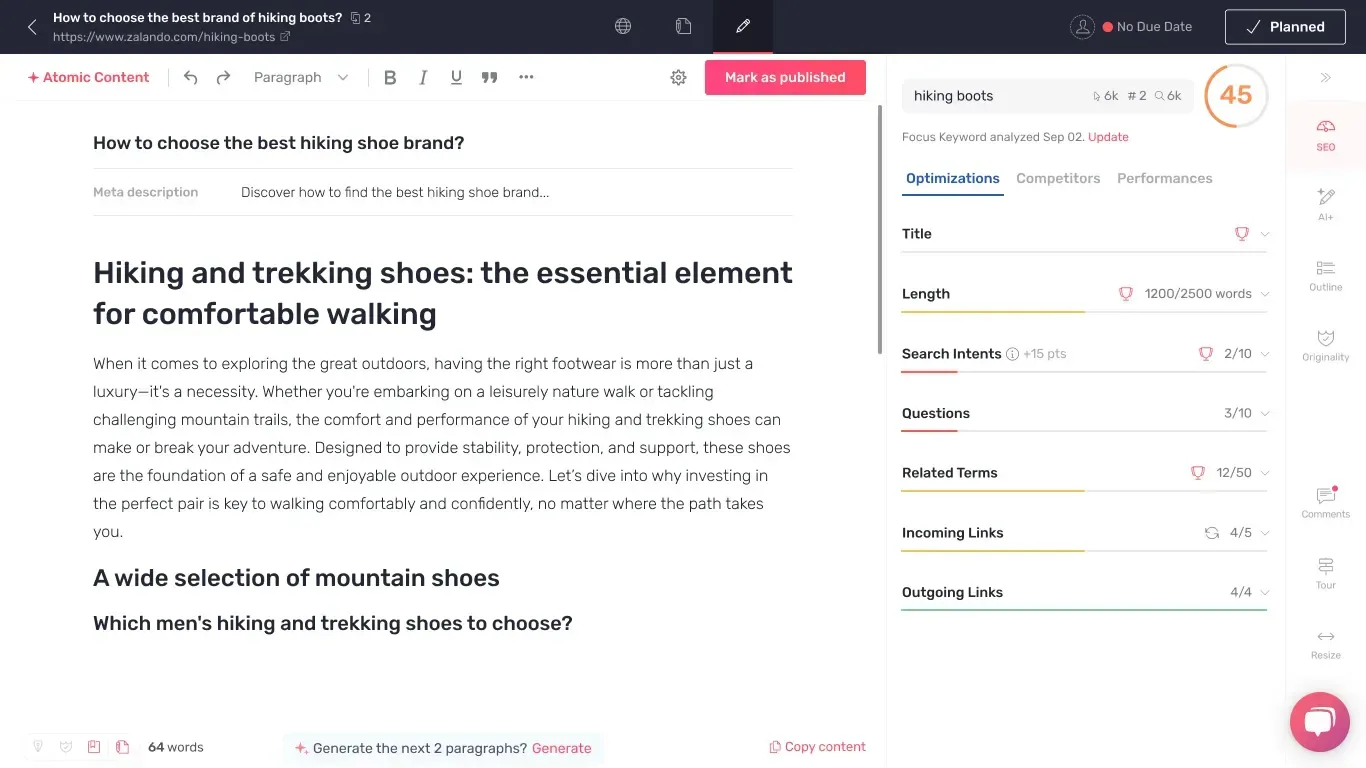Insert a blockquote with the quote icon
Screen dimensions: 1366x768
[489, 77]
